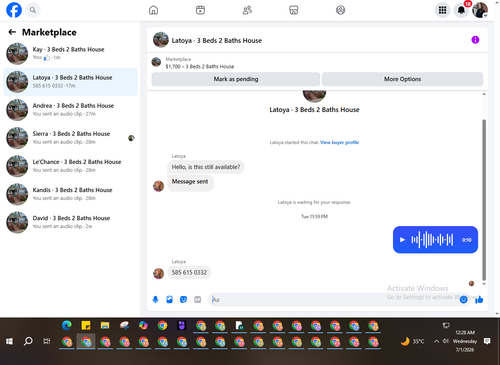This screenshot has height=365, width=500.
Task: Click the "Message sent" bubble
Action: pyautogui.click(x=190, y=182)
